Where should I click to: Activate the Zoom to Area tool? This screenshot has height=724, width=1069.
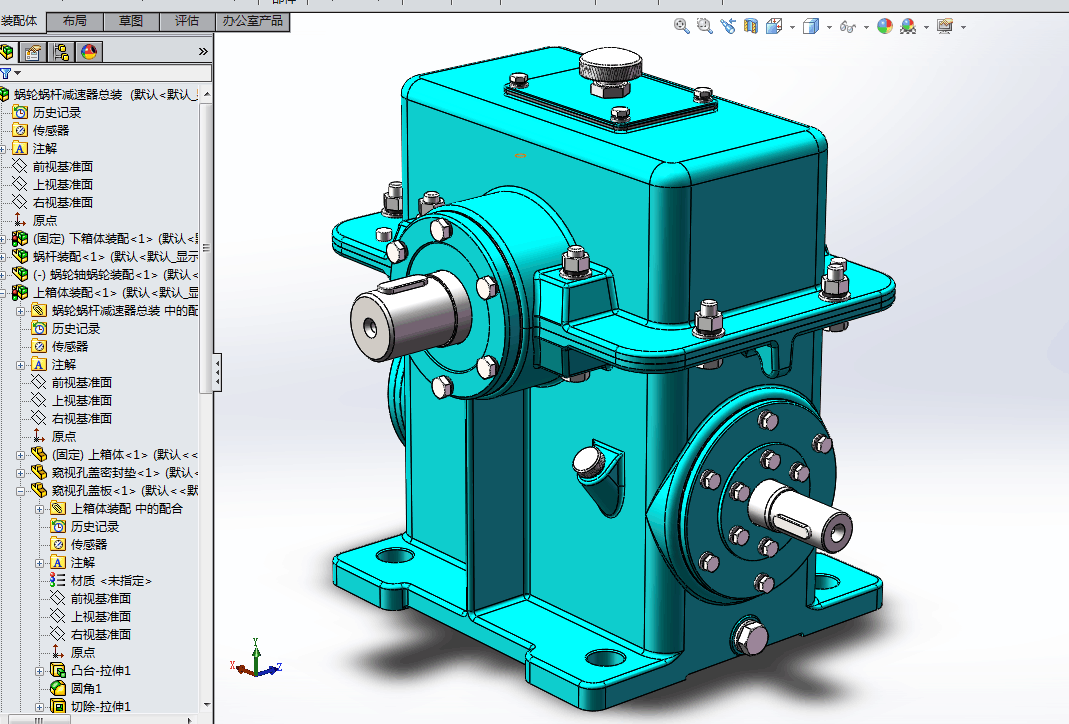click(705, 27)
